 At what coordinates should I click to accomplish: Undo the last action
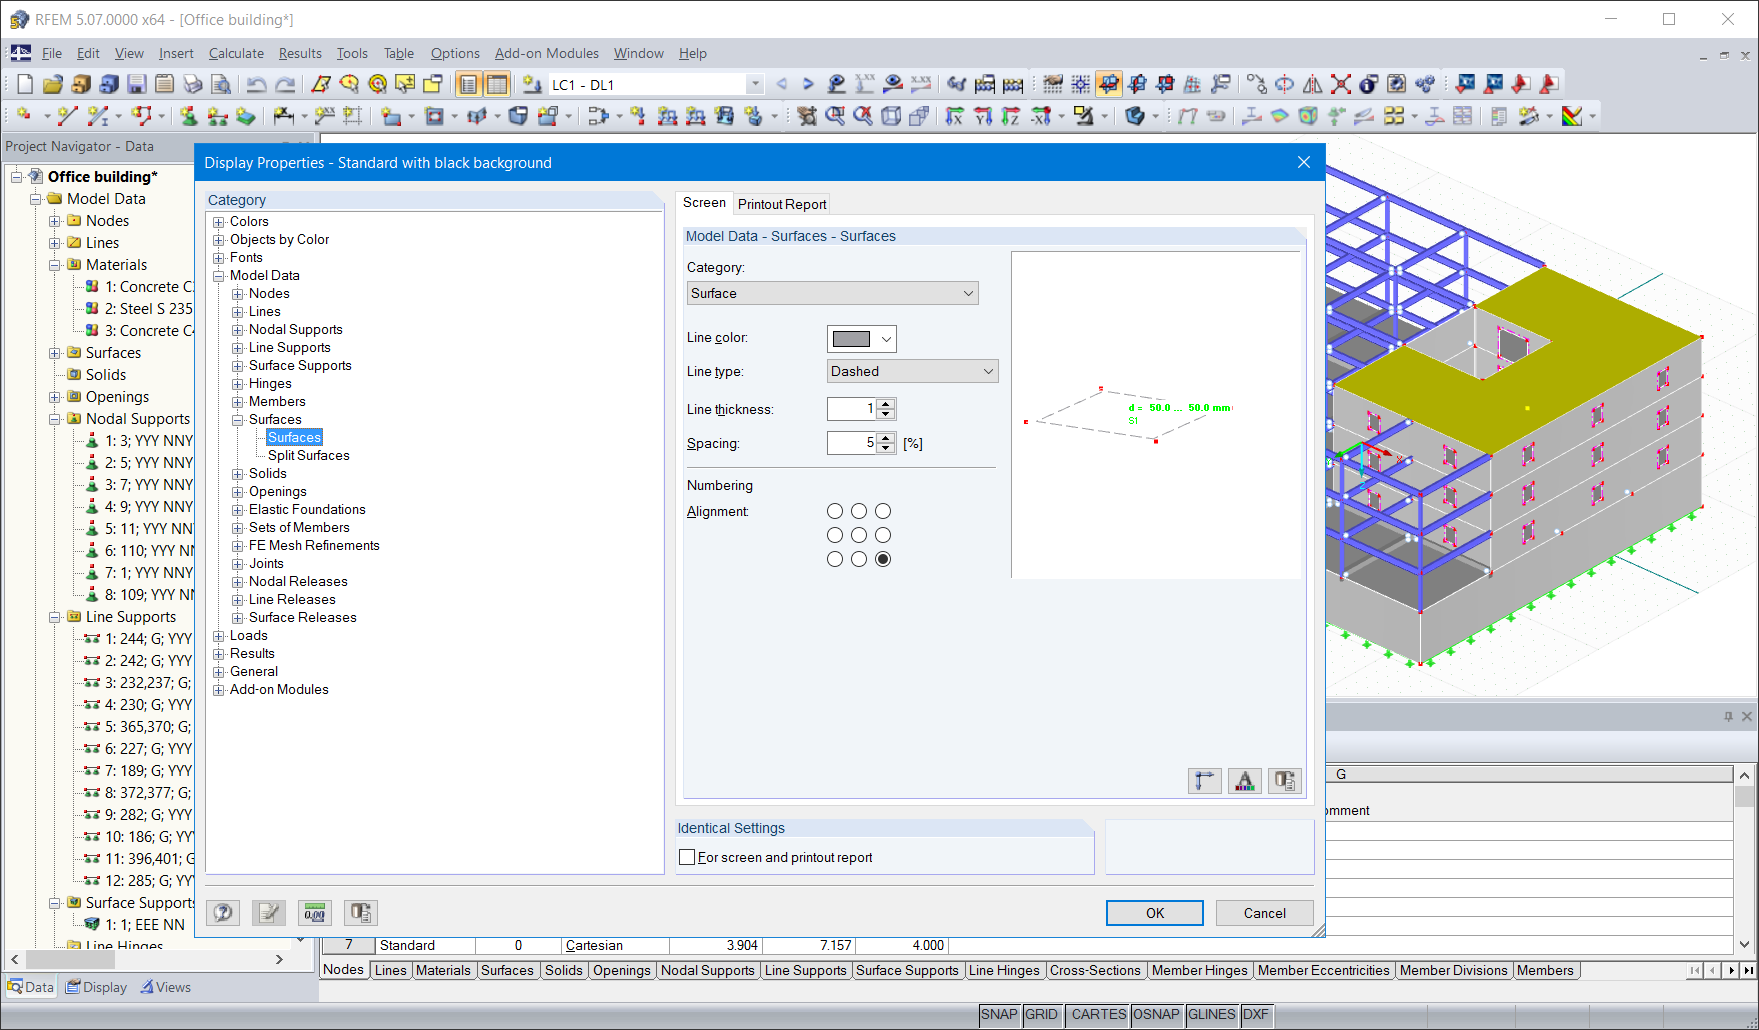click(258, 84)
